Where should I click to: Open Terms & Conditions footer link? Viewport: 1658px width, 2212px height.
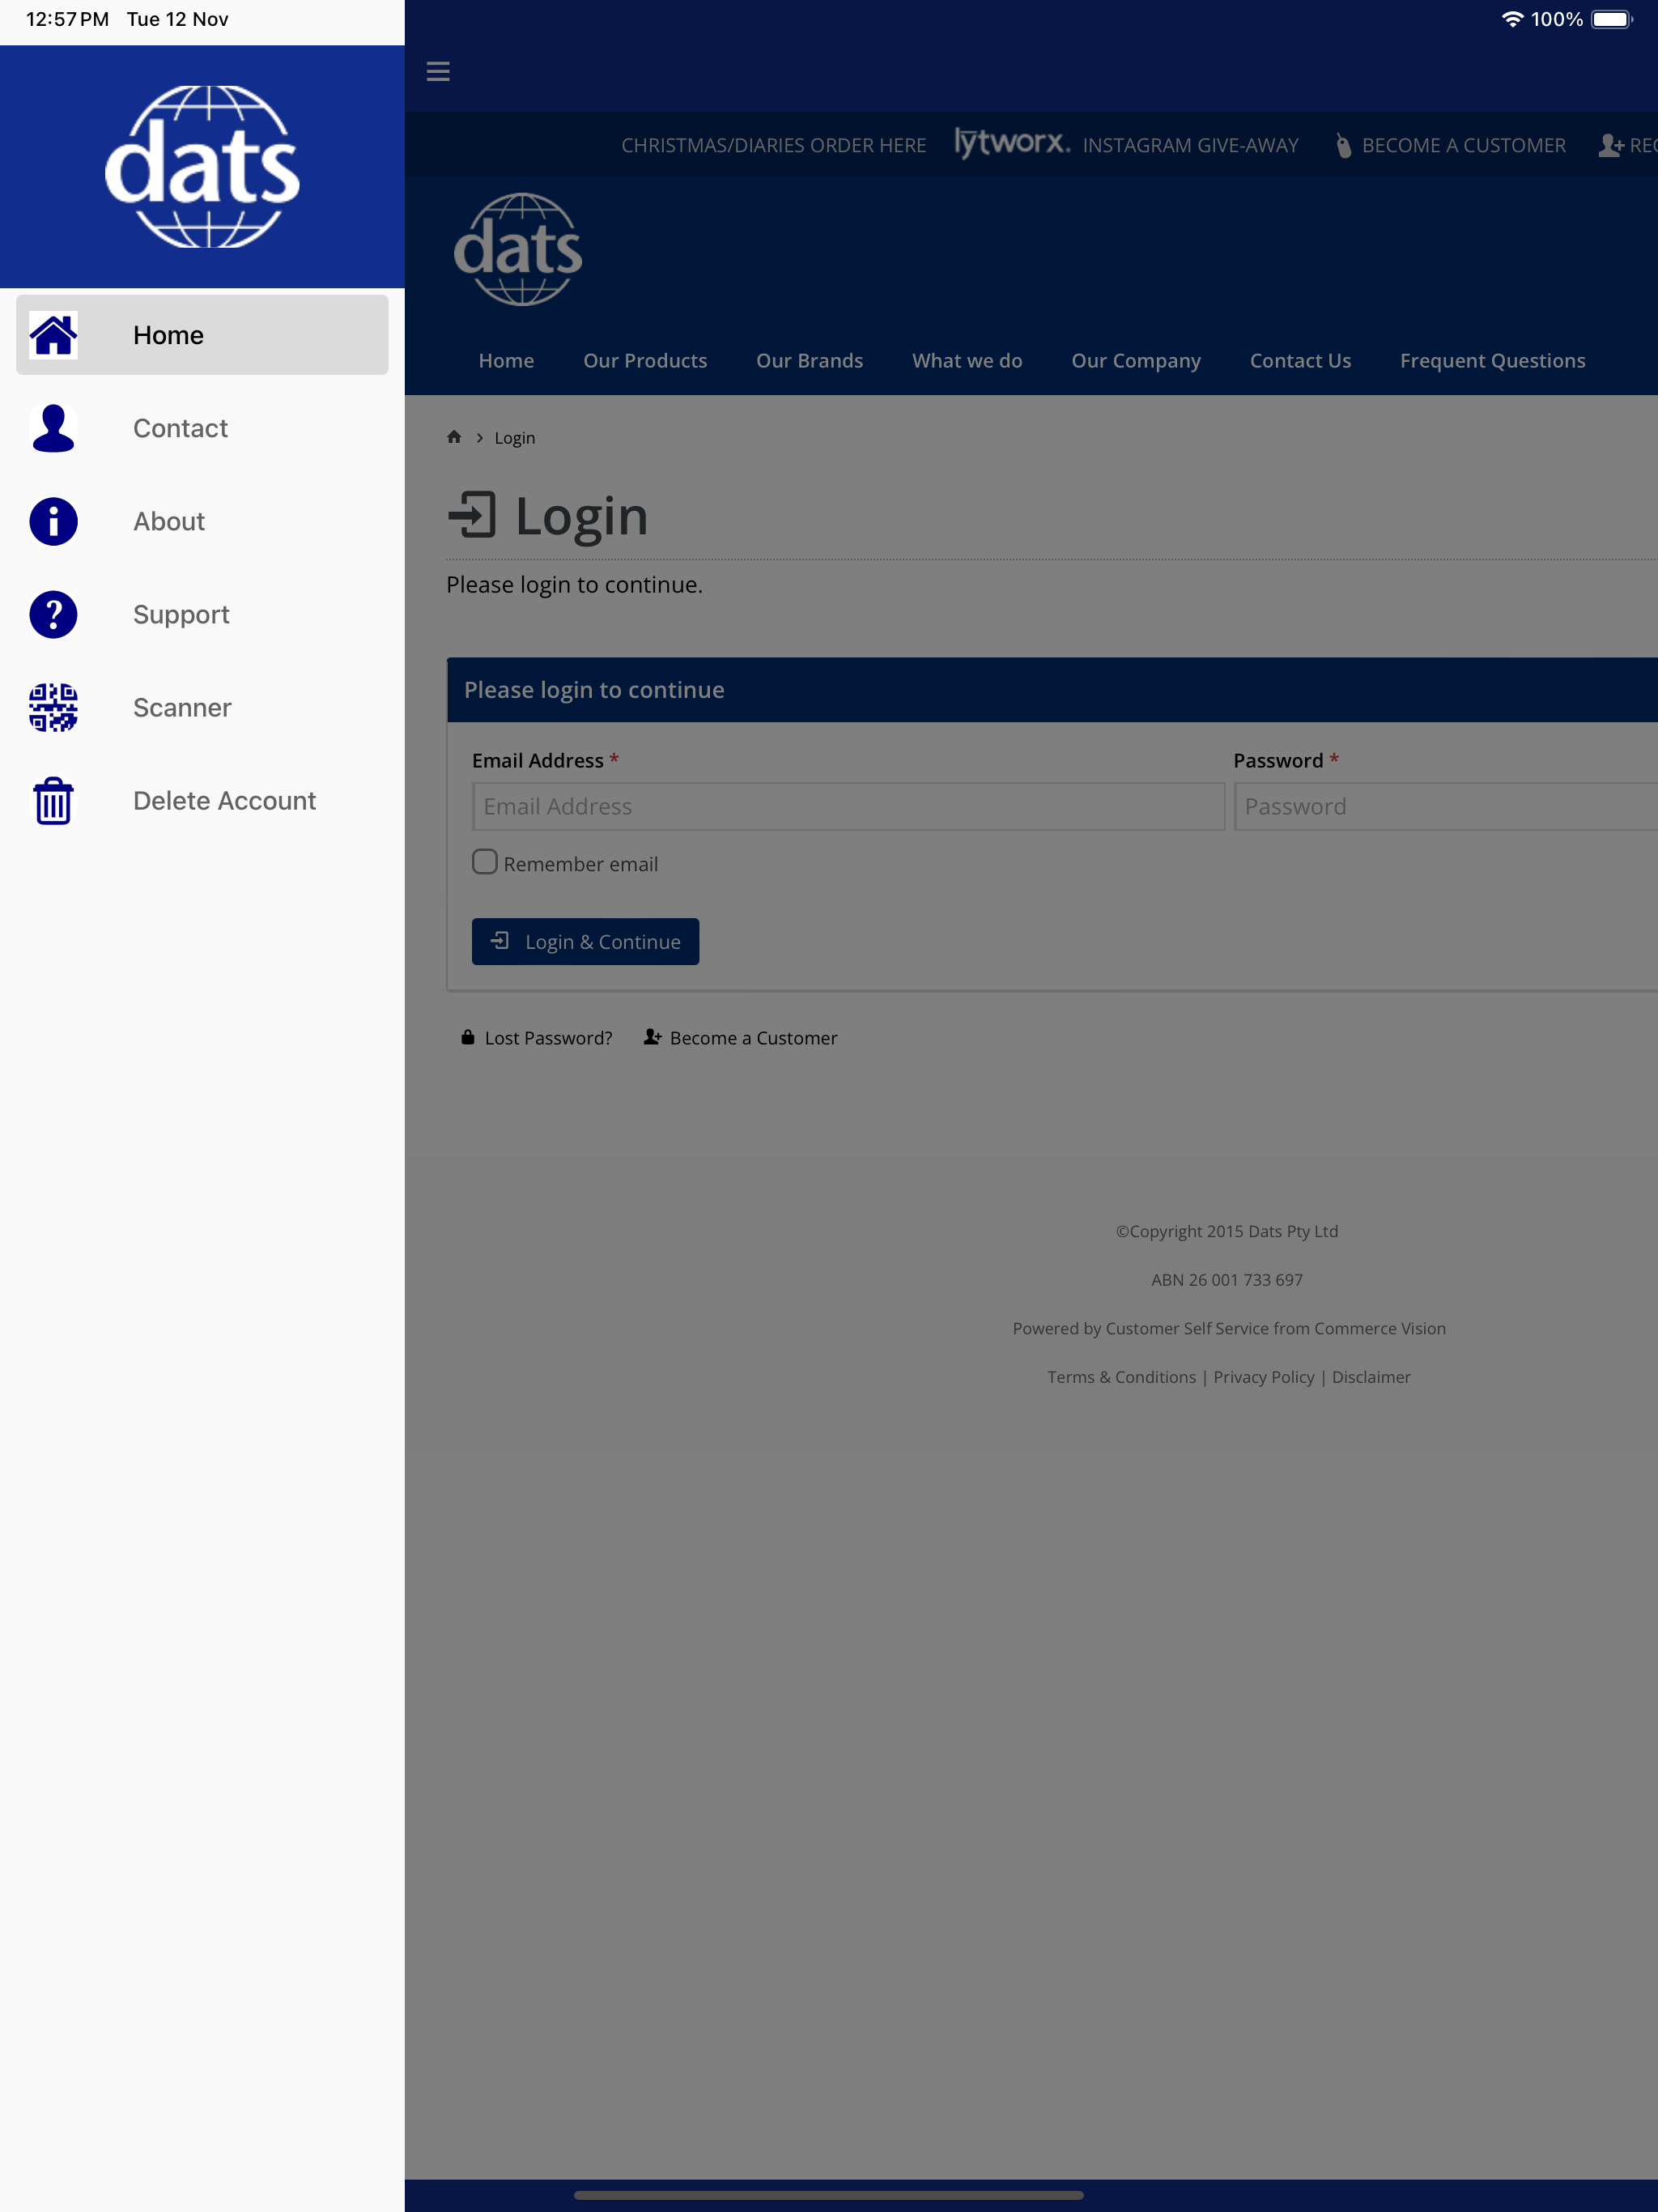pyautogui.click(x=1121, y=1377)
